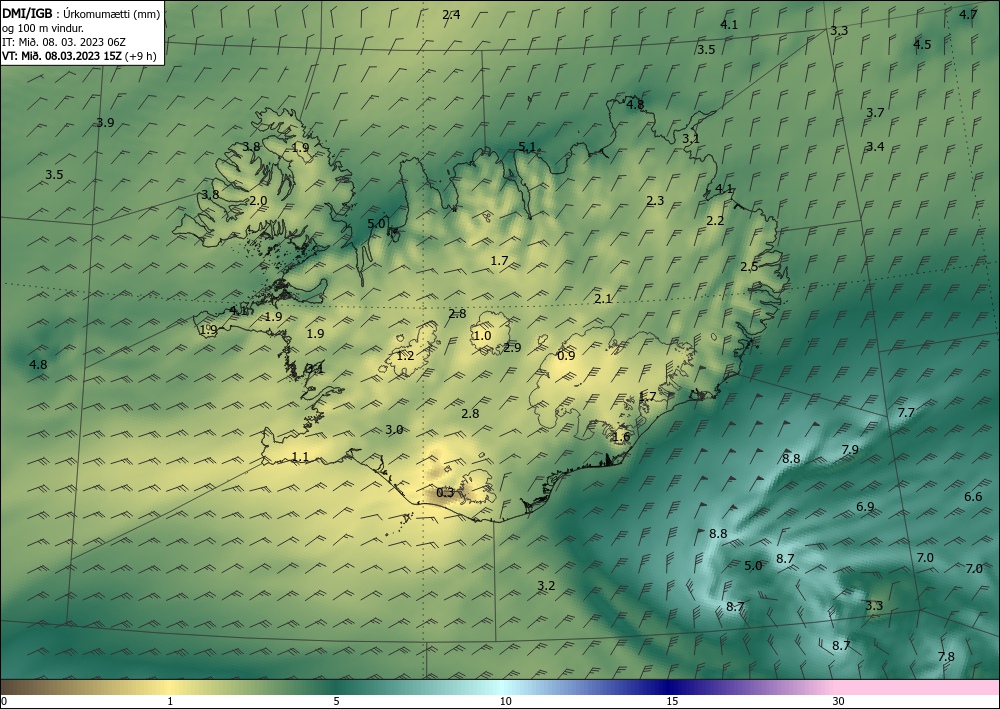Click the 2.9 precipitation value
The width and height of the screenshot is (1000, 709).
[512, 347]
